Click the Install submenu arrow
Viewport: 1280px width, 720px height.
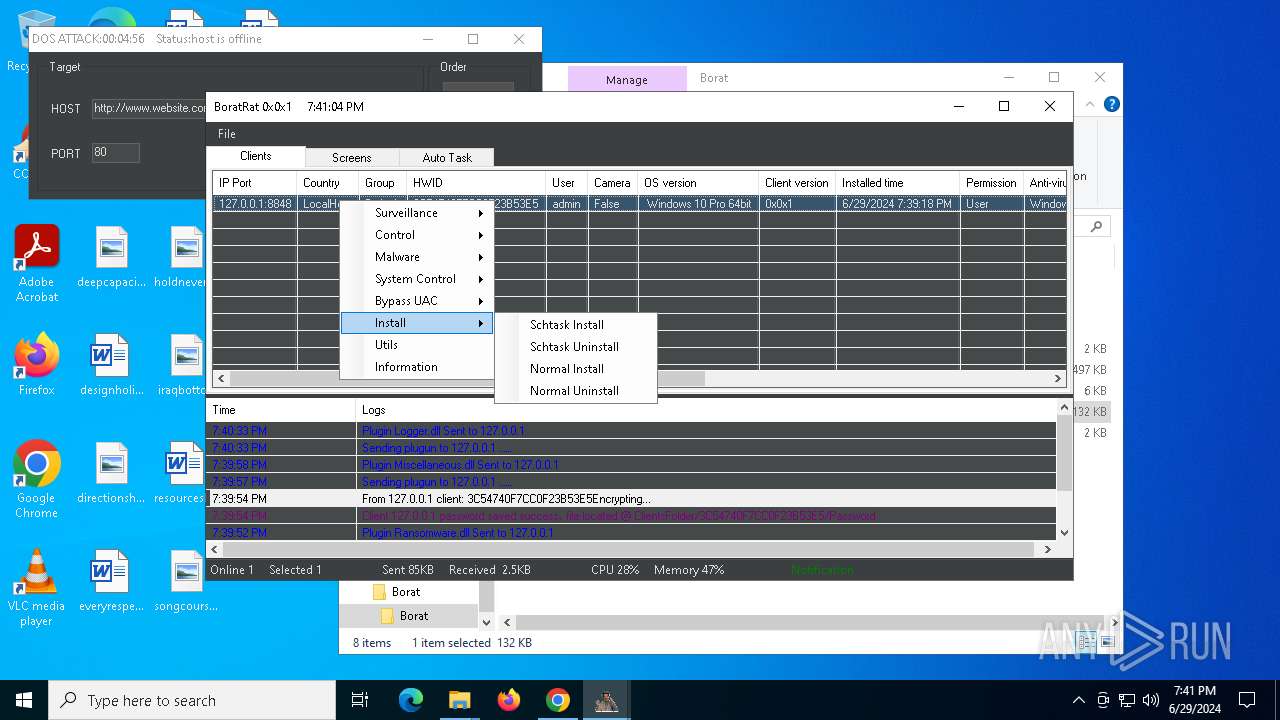481,323
